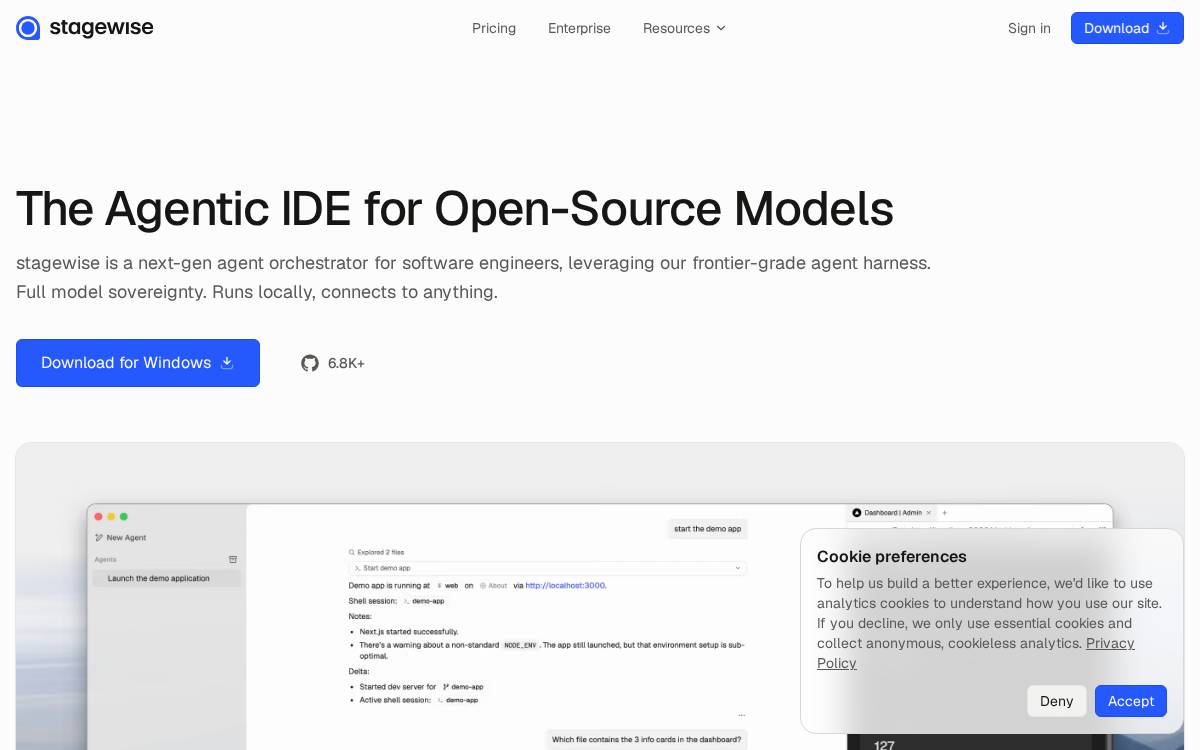Expand the 'Start demo app' row

(x=547, y=568)
